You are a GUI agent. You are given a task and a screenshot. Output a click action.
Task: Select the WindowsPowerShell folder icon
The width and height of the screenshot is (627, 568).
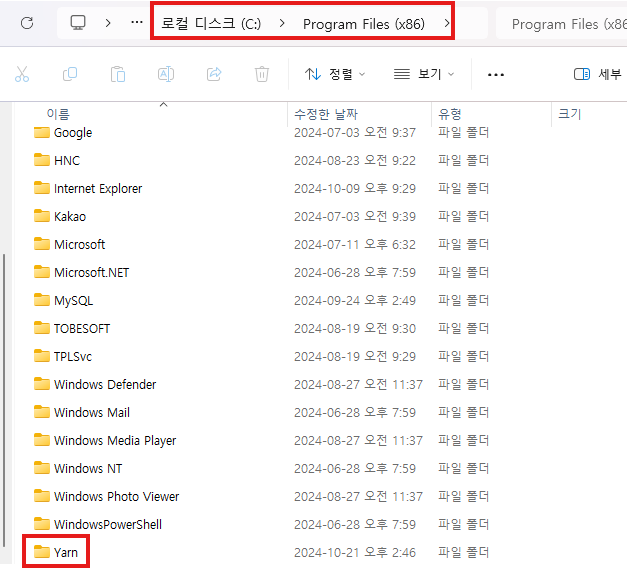point(42,524)
